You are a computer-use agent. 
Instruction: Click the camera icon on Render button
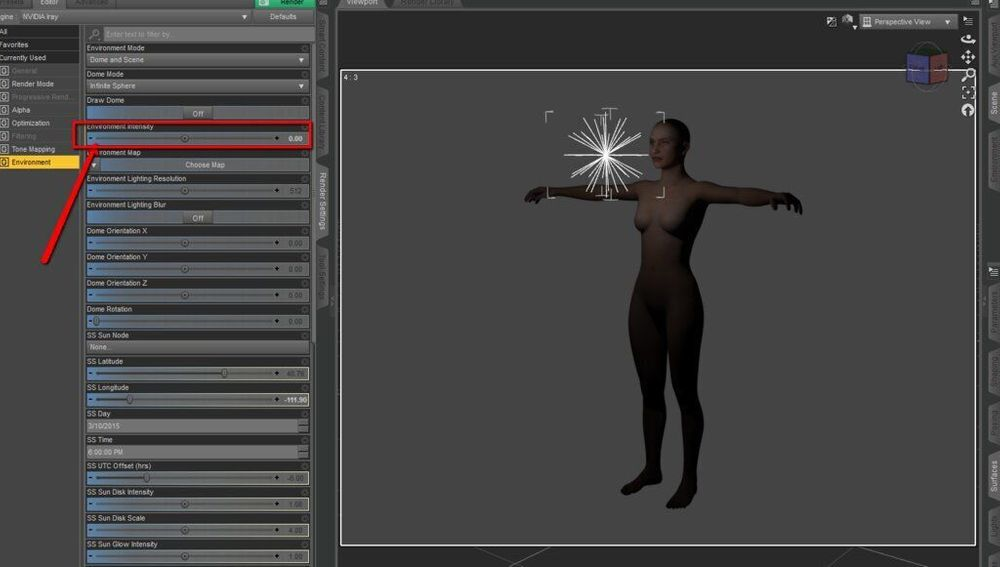pos(263,3)
